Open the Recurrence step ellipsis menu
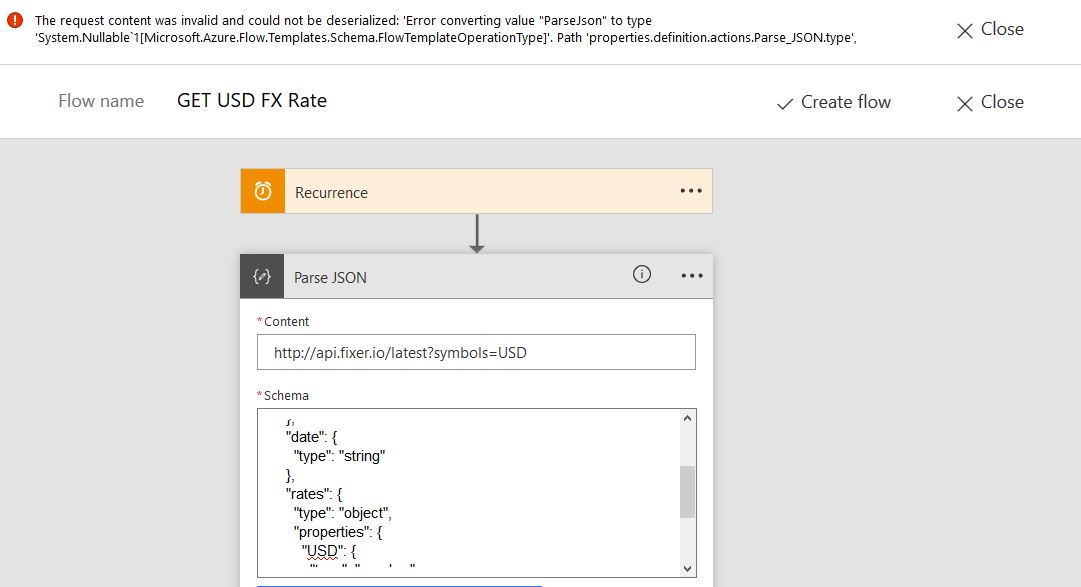Image resolution: width=1081 pixels, height=587 pixels. (x=691, y=191)
